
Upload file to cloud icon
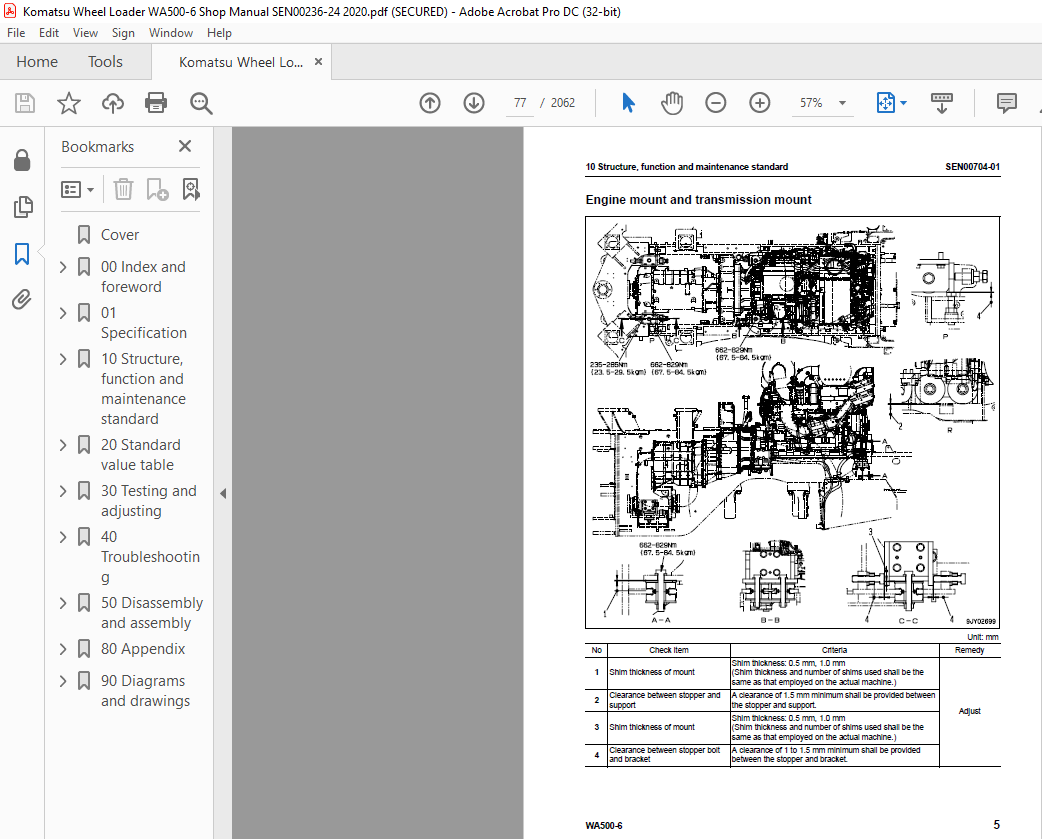pyautogui.click(x=113, y=103)
